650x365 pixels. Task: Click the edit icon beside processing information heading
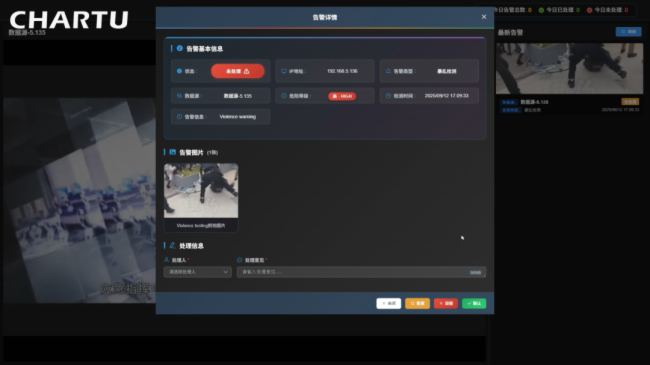[x=172, y=246]
